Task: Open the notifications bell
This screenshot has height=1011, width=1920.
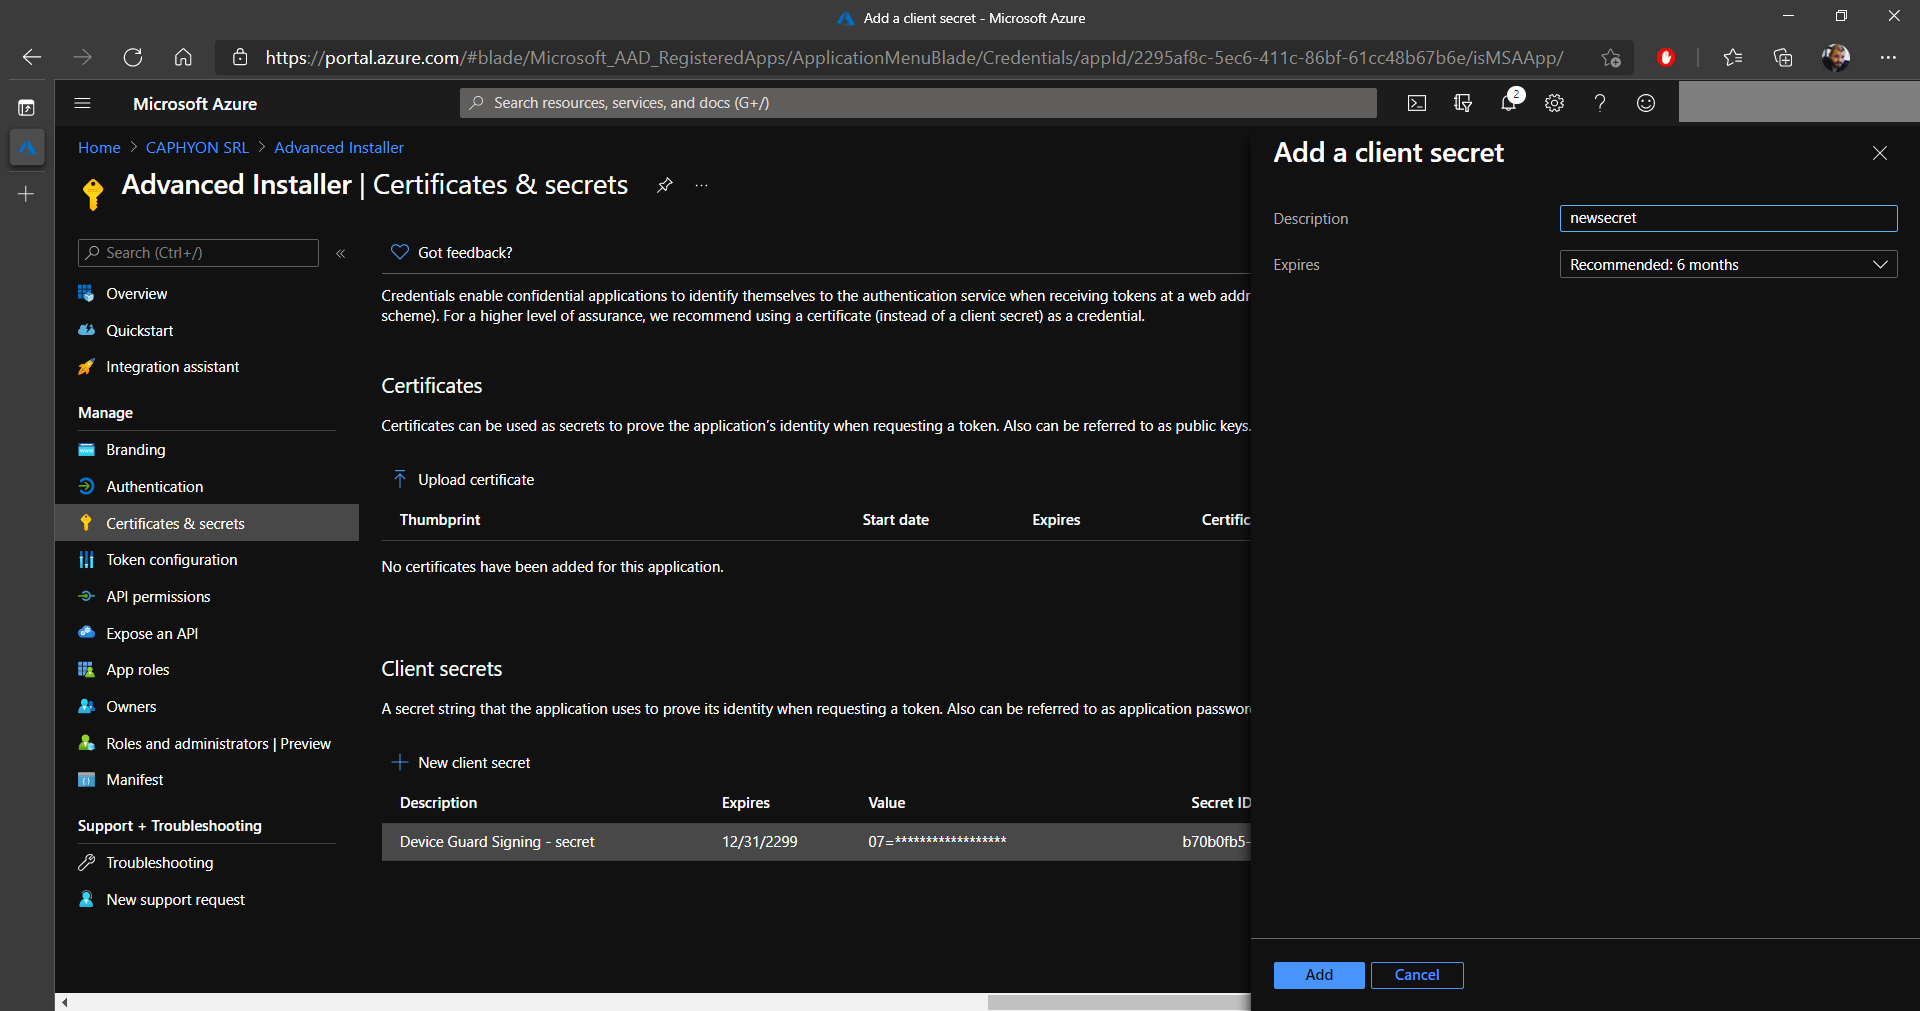Action: (1509, 102)
